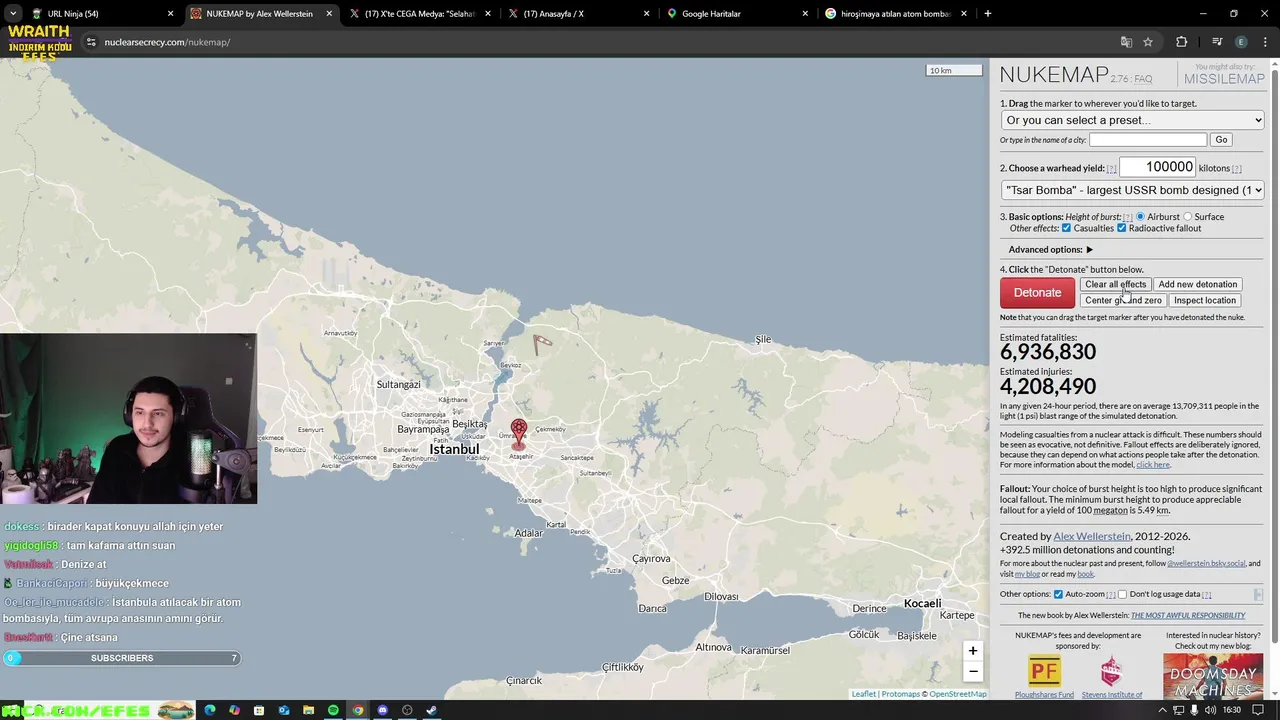Screen dimensions: 1280x720
Task: Open Steam from taskbar
Action: (431, 710)
